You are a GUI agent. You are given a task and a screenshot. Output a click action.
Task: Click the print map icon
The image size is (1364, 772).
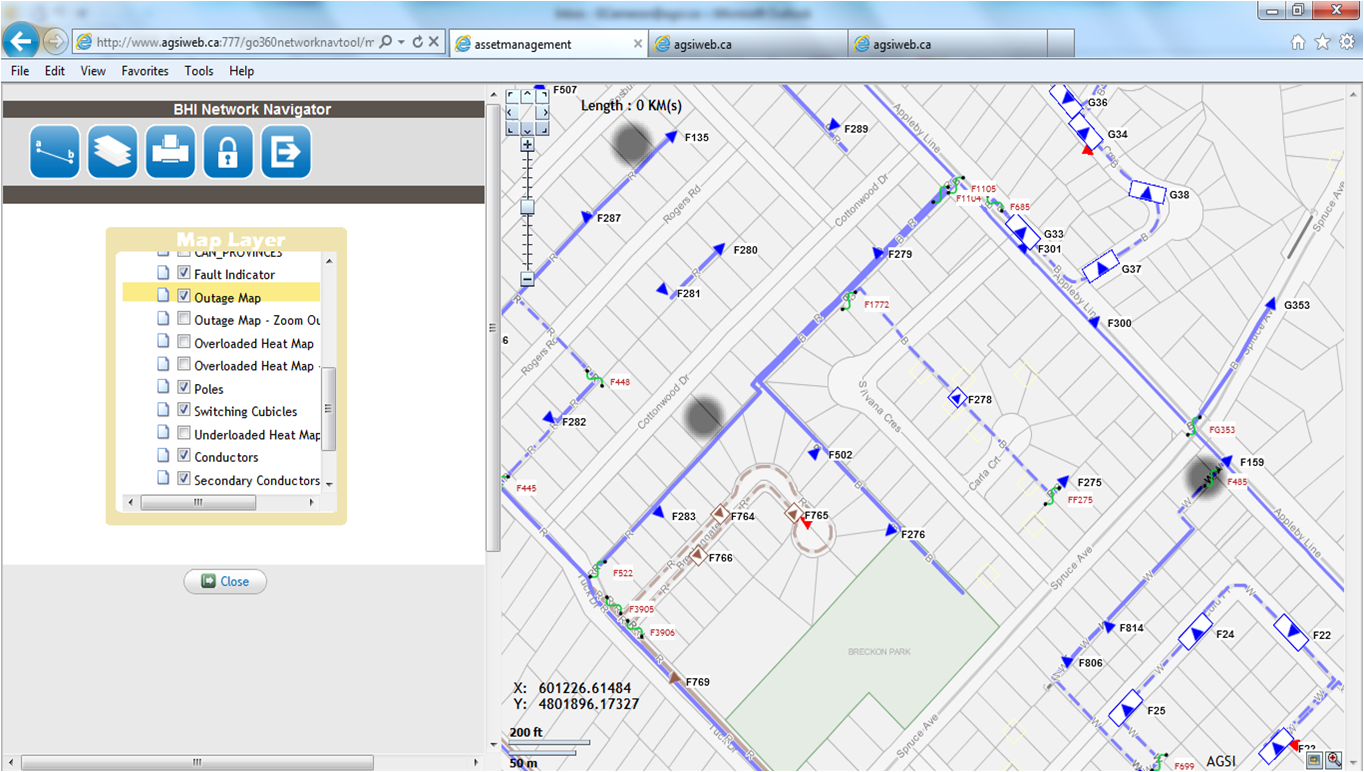click(x=171, y=152)
